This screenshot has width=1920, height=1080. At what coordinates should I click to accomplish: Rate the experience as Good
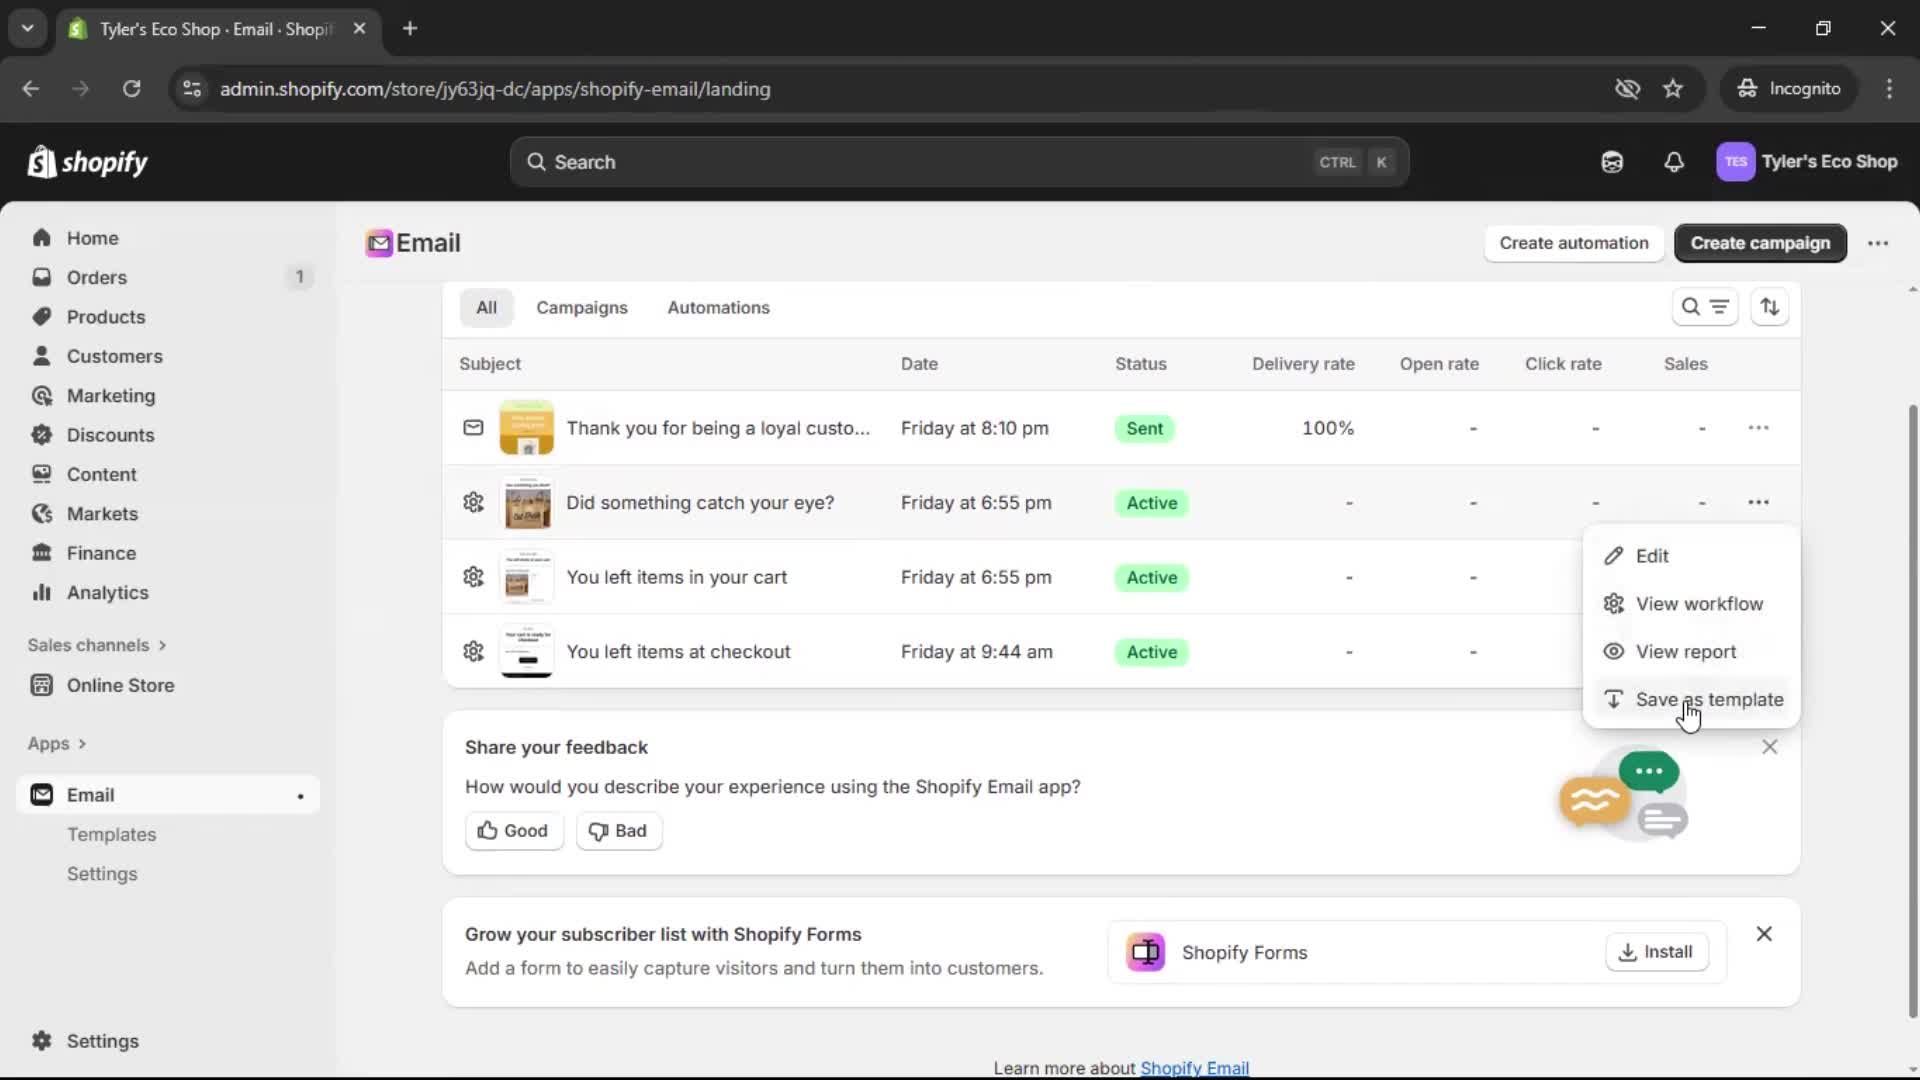pyautogui.click(x=513, y=831)
